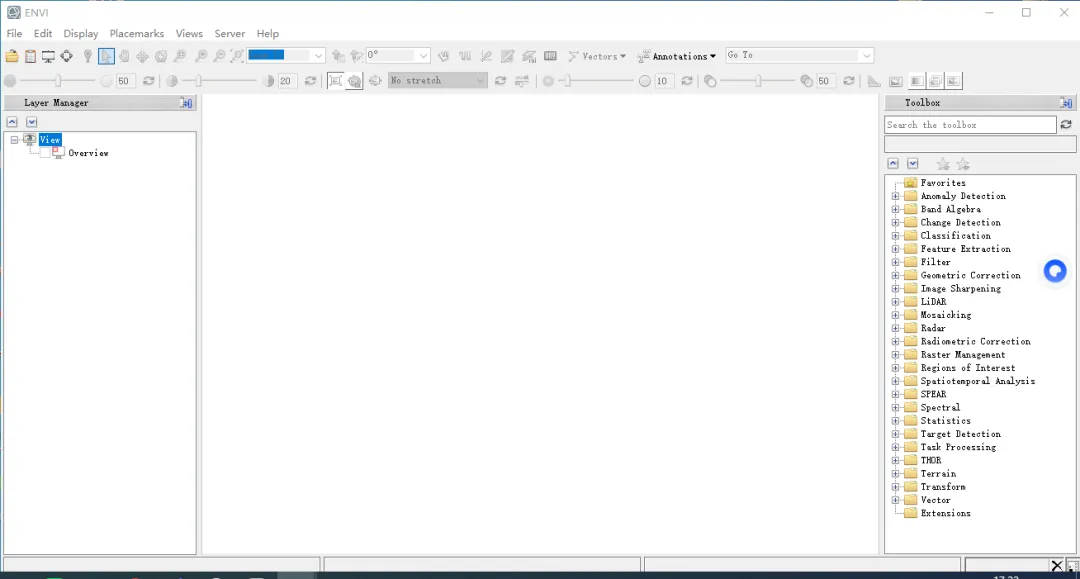
Task: Collapse all in Layer Manager
Action: tap(12, 122)
